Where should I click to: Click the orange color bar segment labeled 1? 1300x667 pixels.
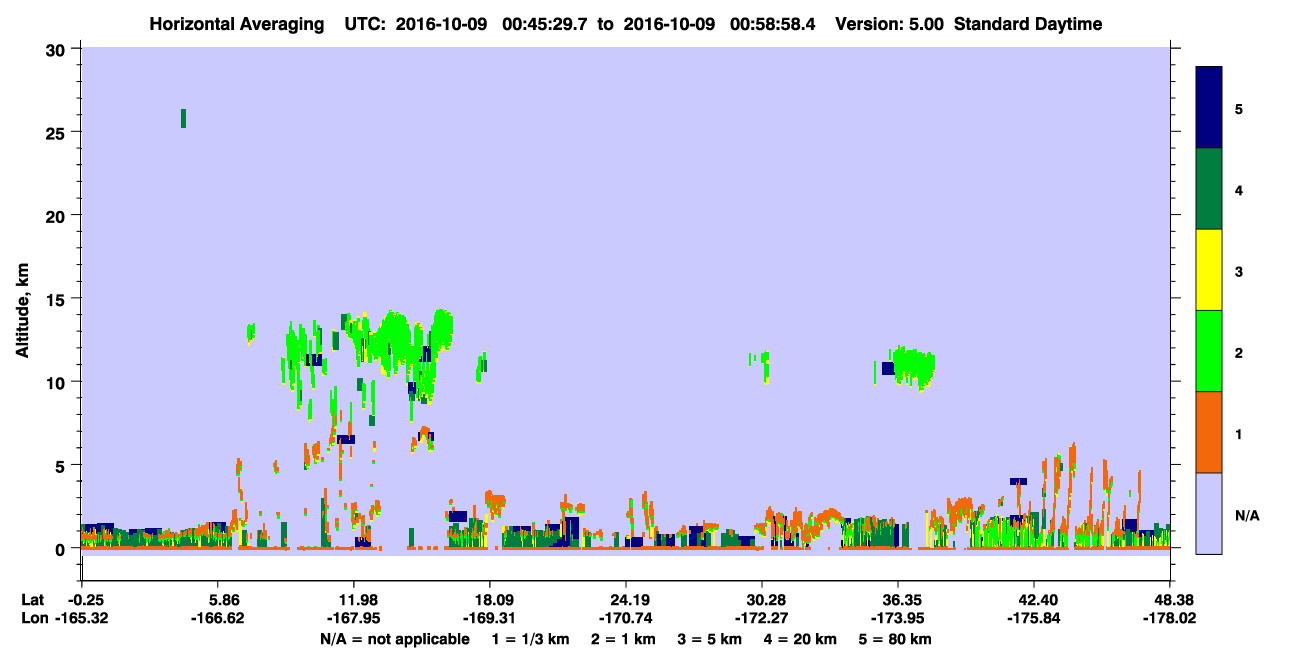(1209, 432)
